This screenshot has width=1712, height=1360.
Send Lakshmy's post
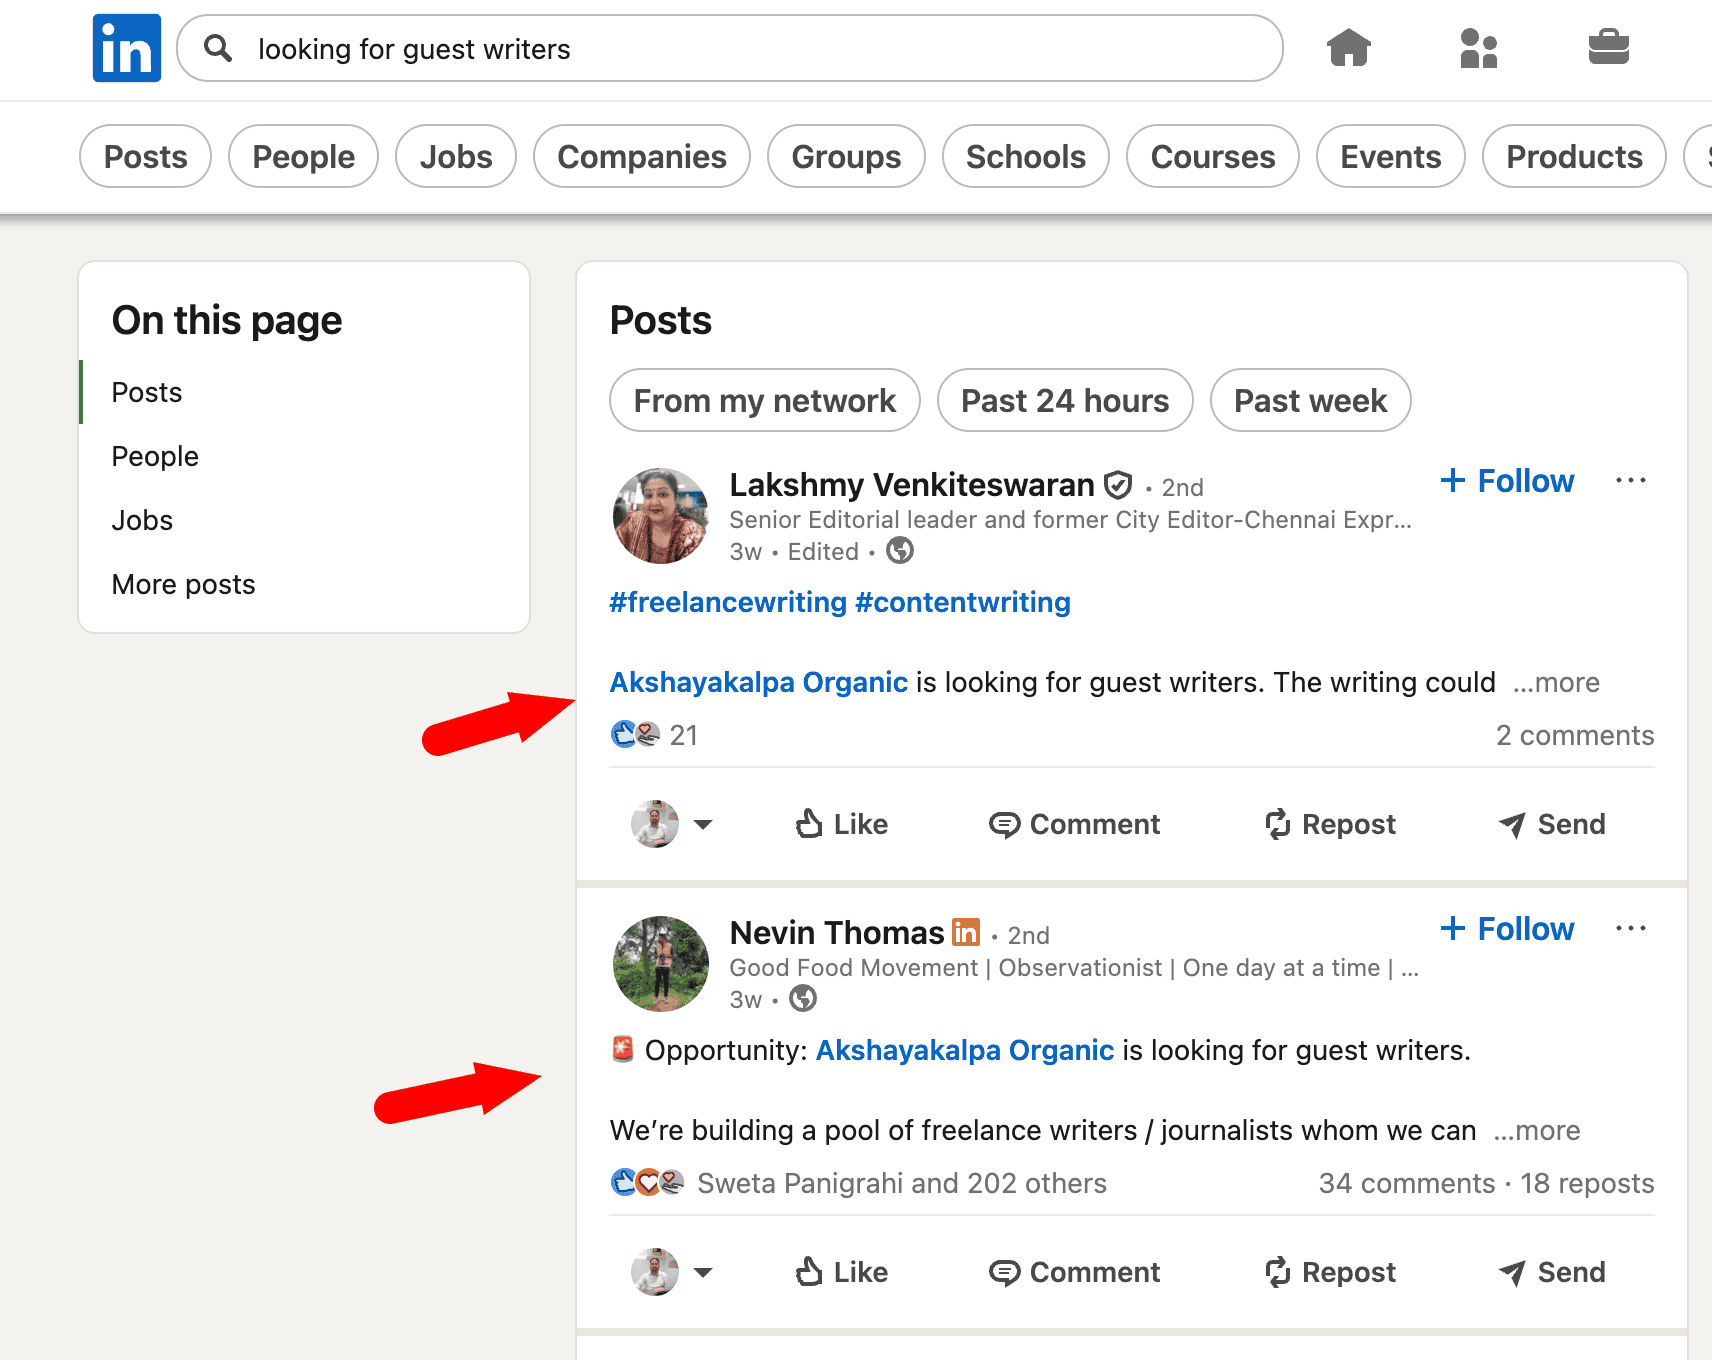[1552, 824]
